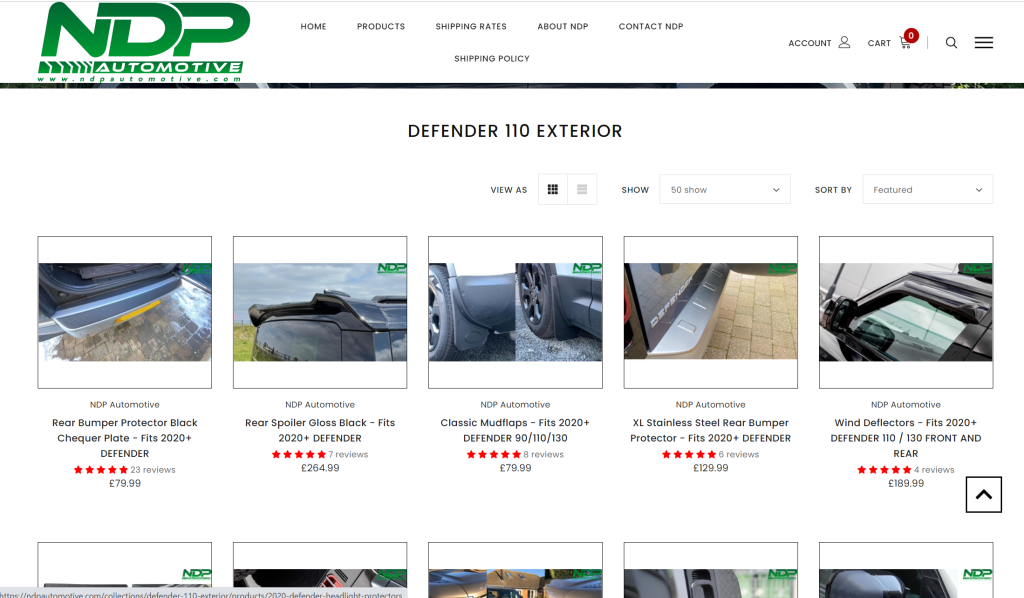1024x598 pixels.
Task: Open Rear Bumper Protector Black Chequer Plate product
Action: coord(125,438)
